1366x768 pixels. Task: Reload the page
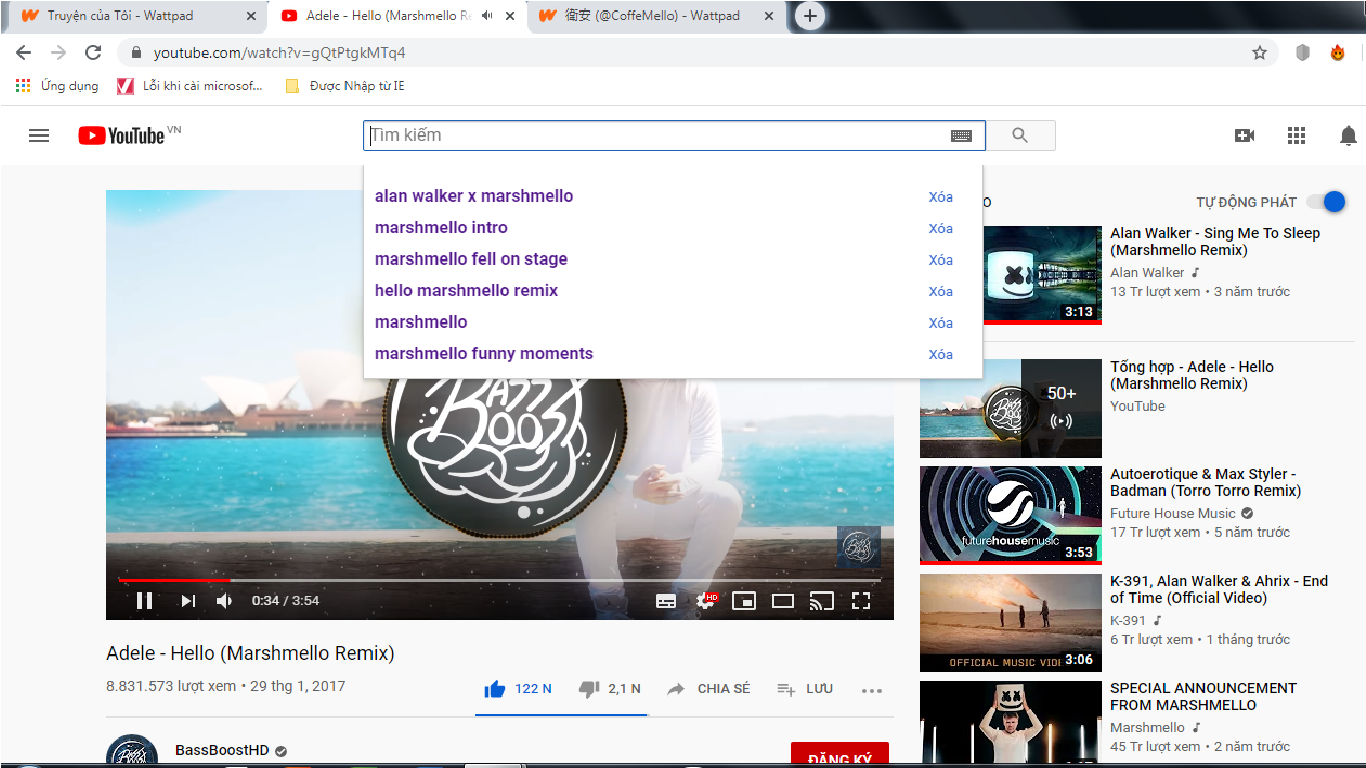point(93,53)
